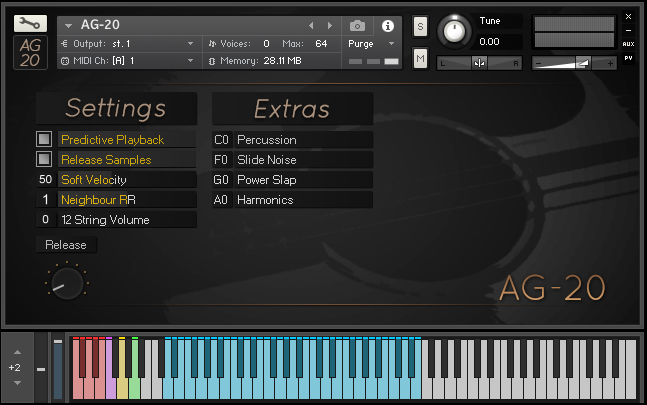Click the AG 20 instrument logo icon
Screen dimensions: 647x405
(x=30, y=53)
